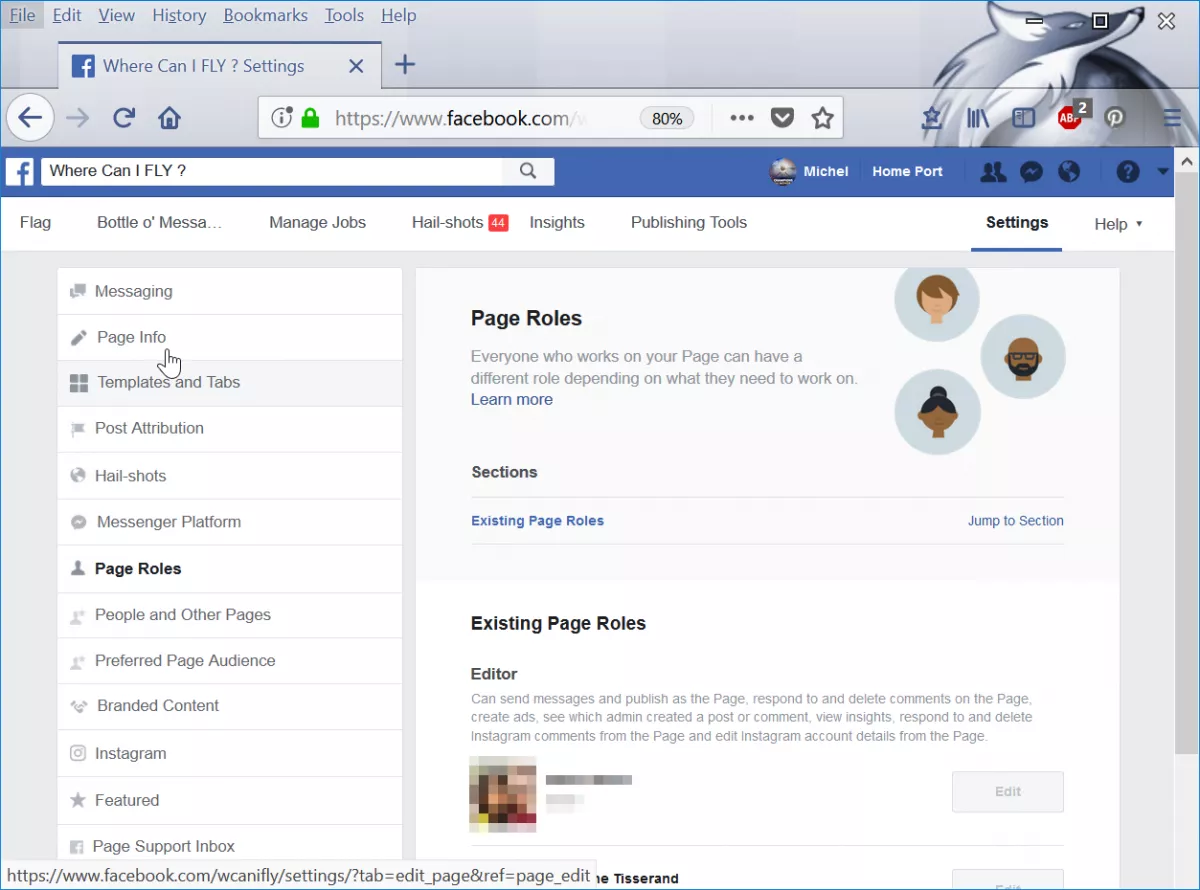Screen dimensions: 1200x890
Task: Open the View menu
Action: pyautogui.click(x=117, y=15)
